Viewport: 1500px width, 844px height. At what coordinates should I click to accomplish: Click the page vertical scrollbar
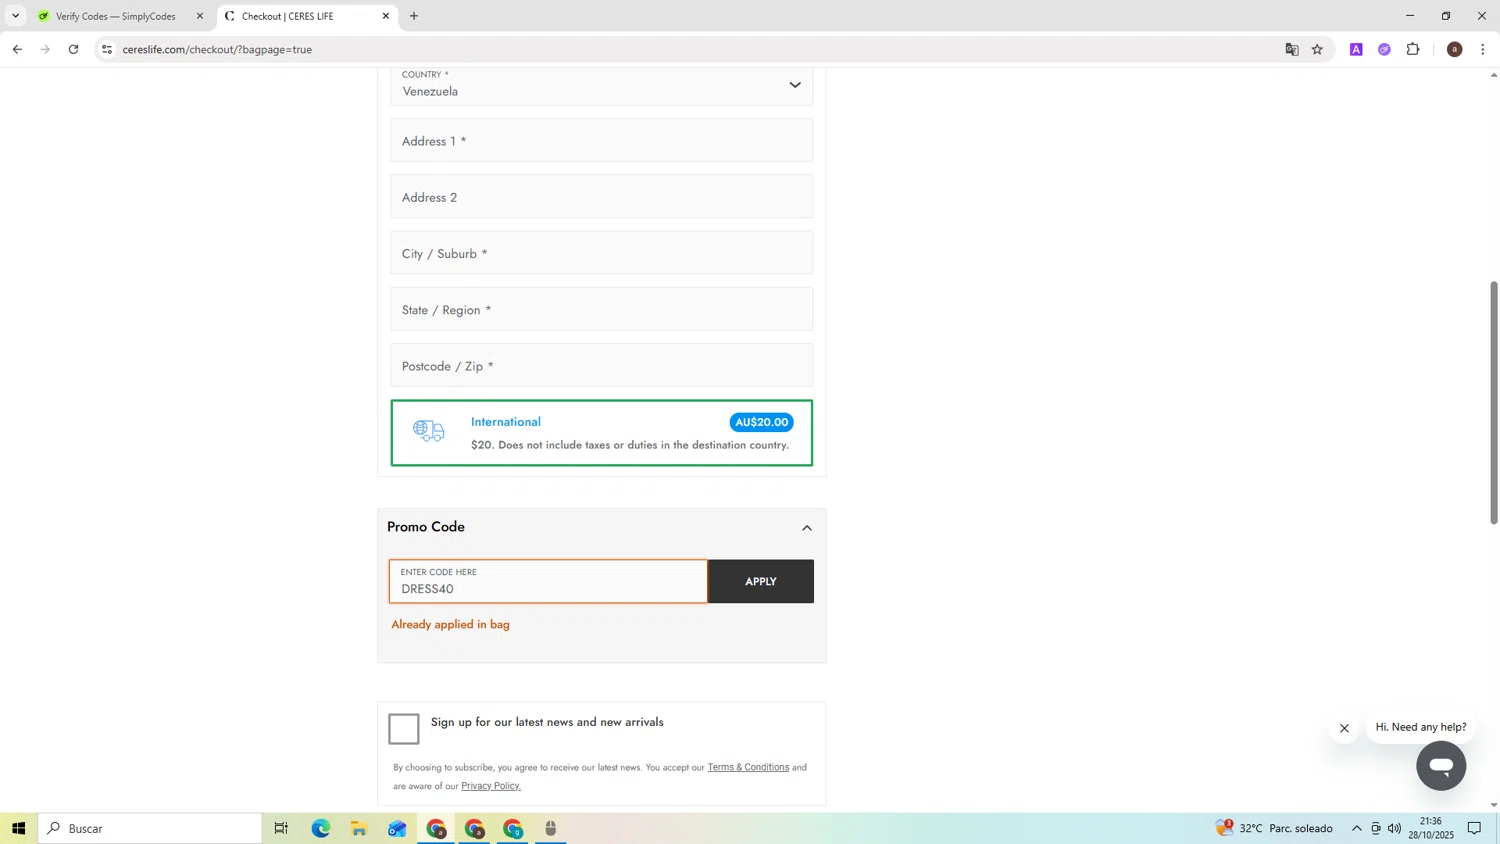pos(1494,402)
